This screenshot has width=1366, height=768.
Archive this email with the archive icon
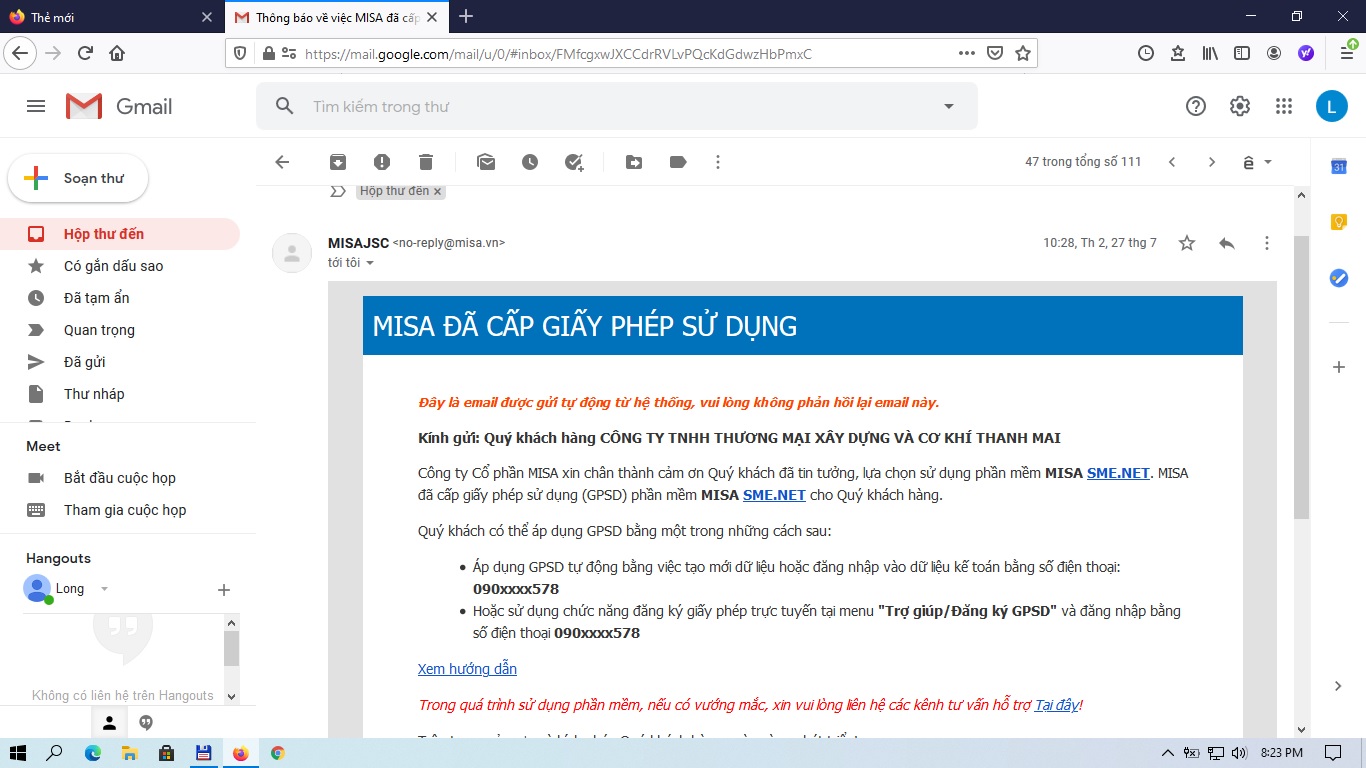338,162
